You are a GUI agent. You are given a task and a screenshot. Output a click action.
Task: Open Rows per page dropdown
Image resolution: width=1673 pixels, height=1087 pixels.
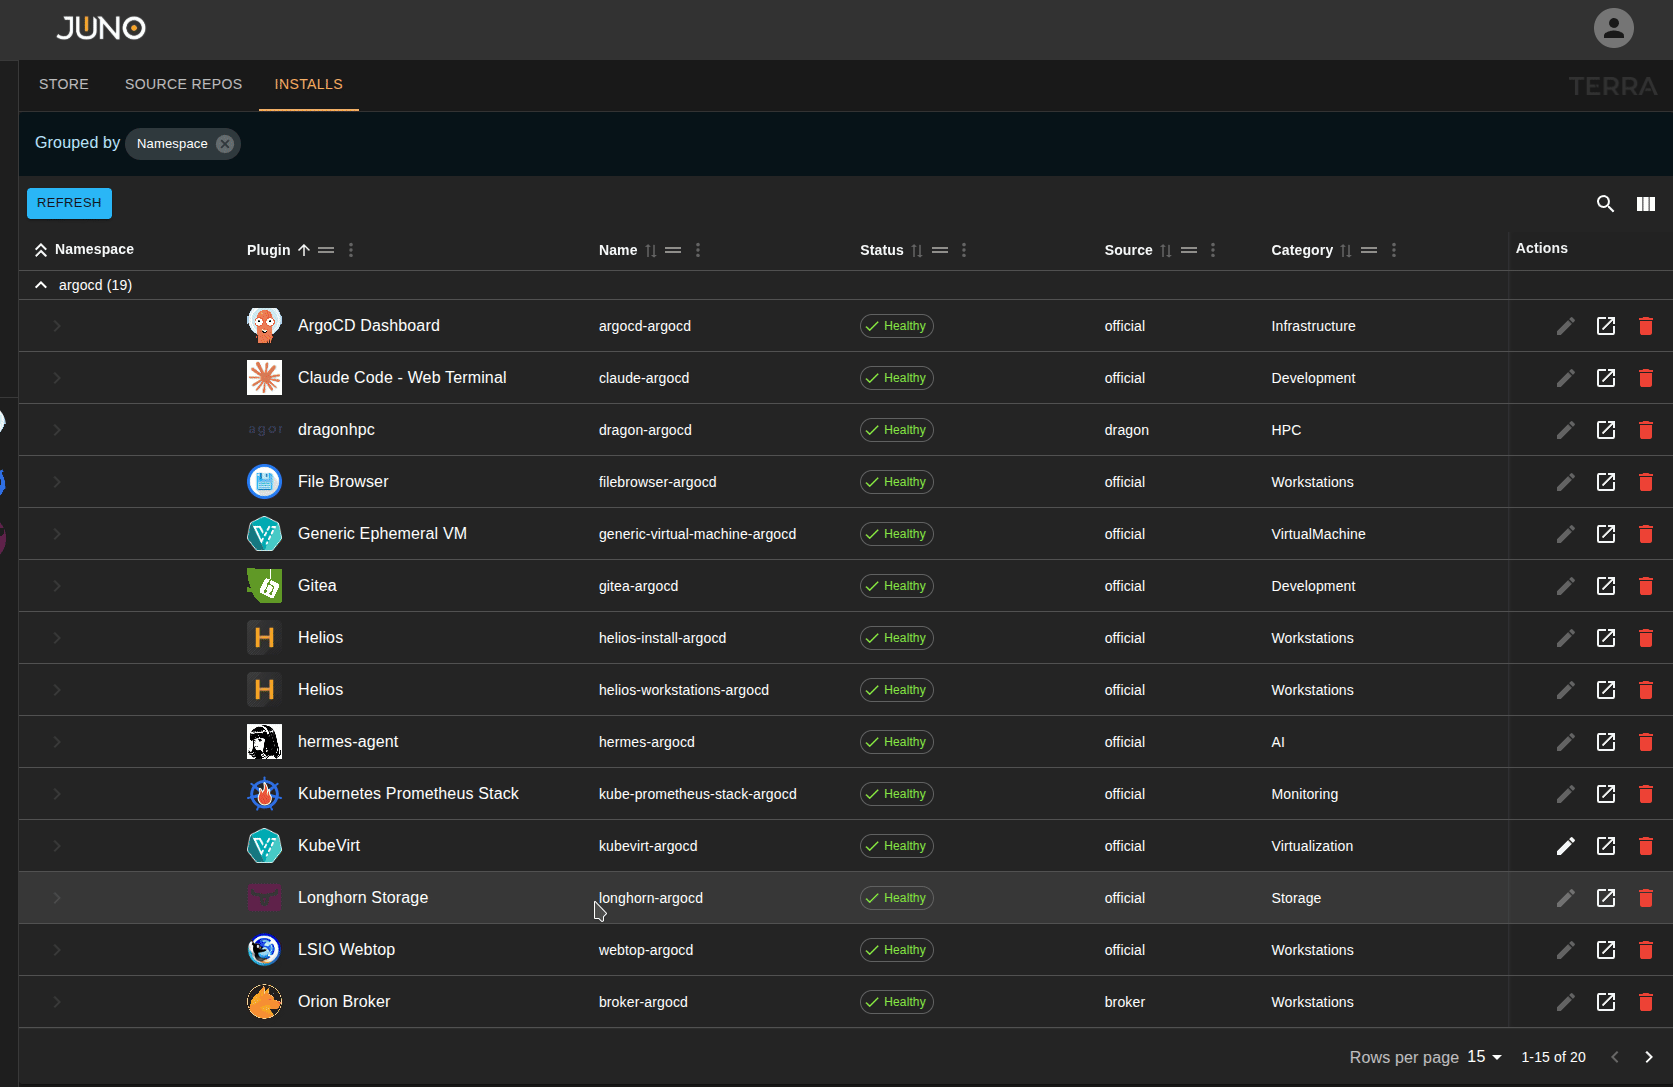tap(1485, 1057)
